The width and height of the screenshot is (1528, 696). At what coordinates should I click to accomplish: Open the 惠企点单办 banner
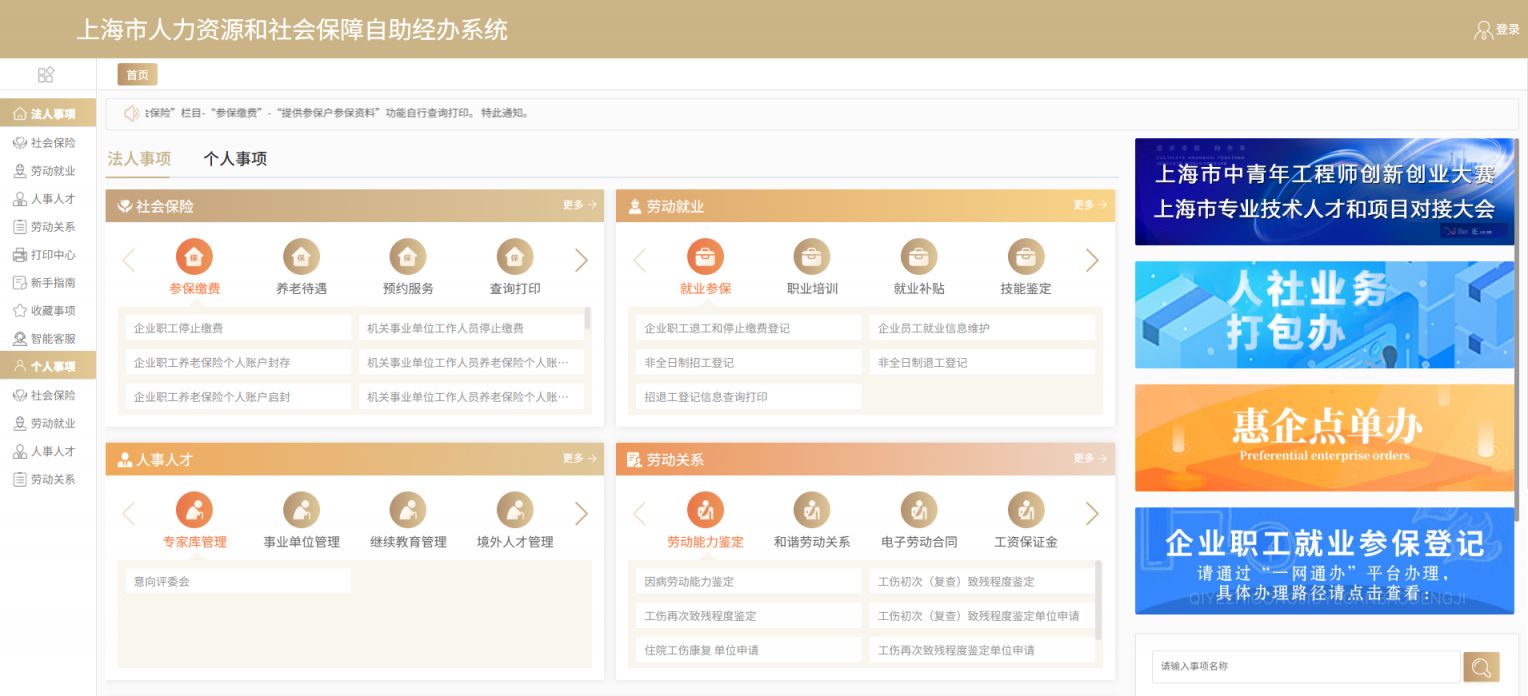tap(1324, 437)
